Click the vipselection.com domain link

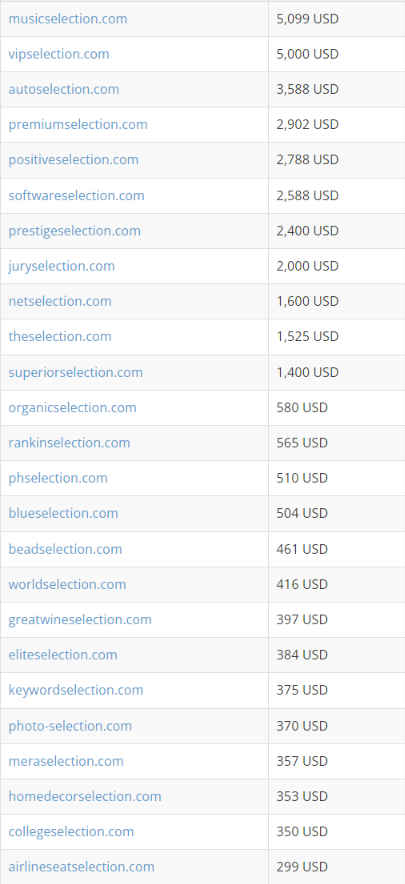(x=59, y=54)
